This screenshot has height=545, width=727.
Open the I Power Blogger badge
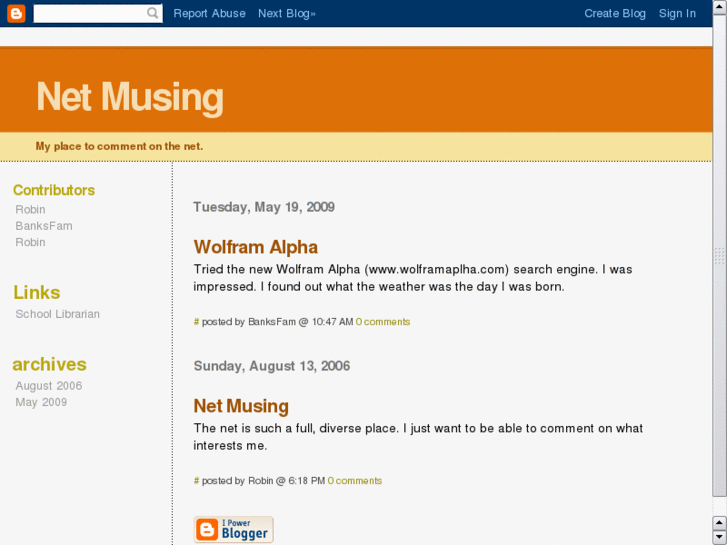pyautogui.click(x=233, y=530)
